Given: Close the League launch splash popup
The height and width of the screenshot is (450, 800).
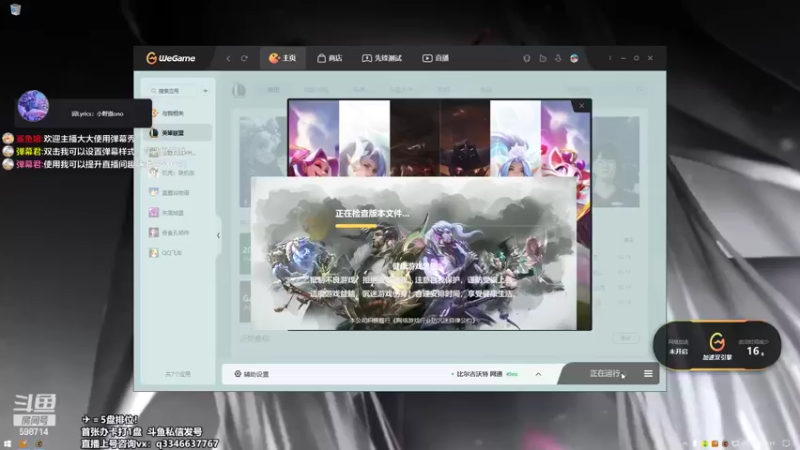Looking at the screenshot, I should point(582,106).
